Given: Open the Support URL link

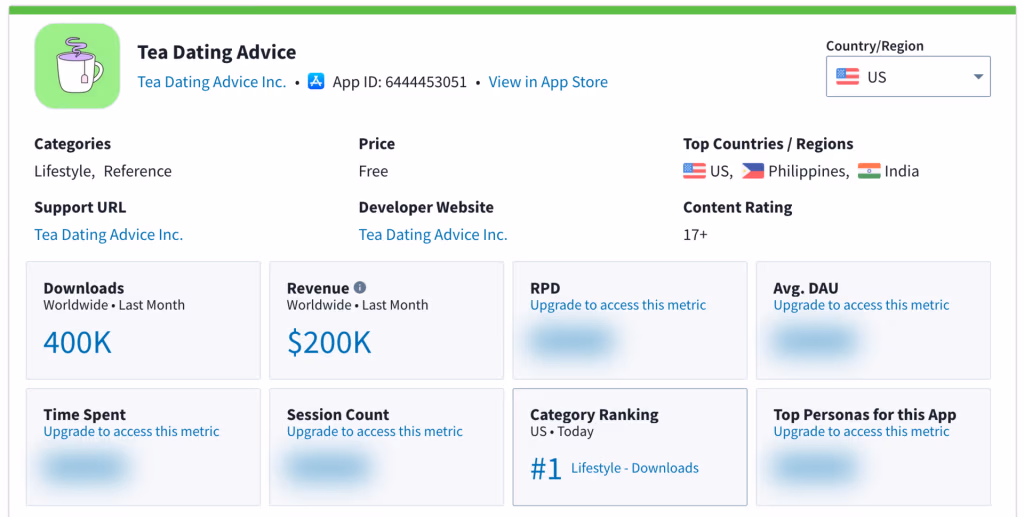Looking at the screenshot, I should click(108, 235).
